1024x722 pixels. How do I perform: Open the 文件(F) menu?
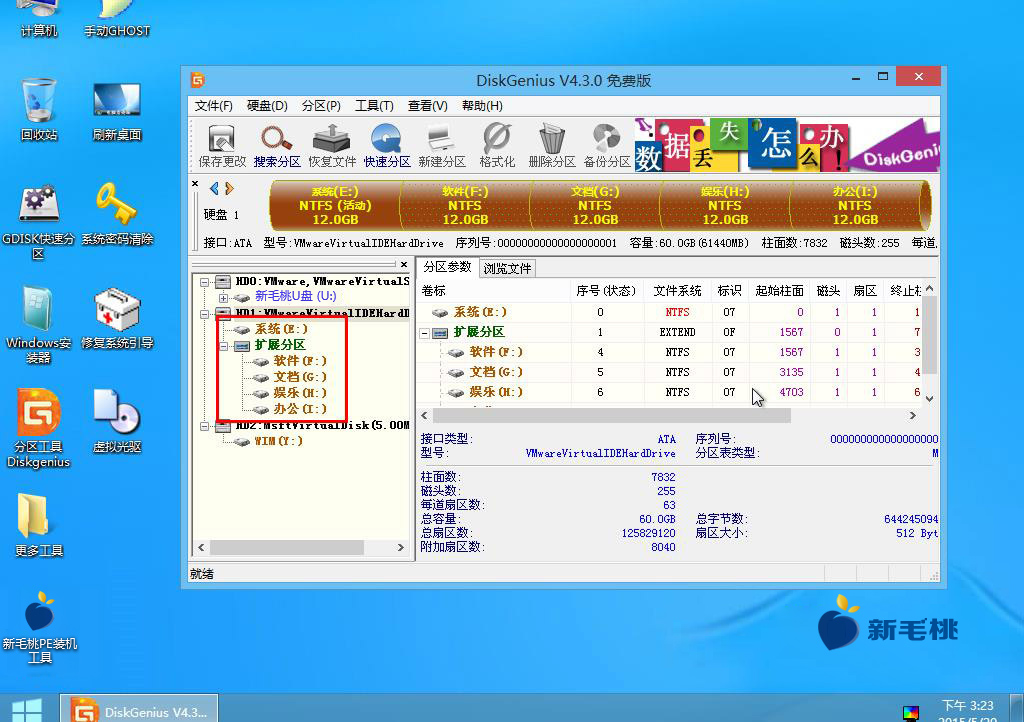pos(214,106)
